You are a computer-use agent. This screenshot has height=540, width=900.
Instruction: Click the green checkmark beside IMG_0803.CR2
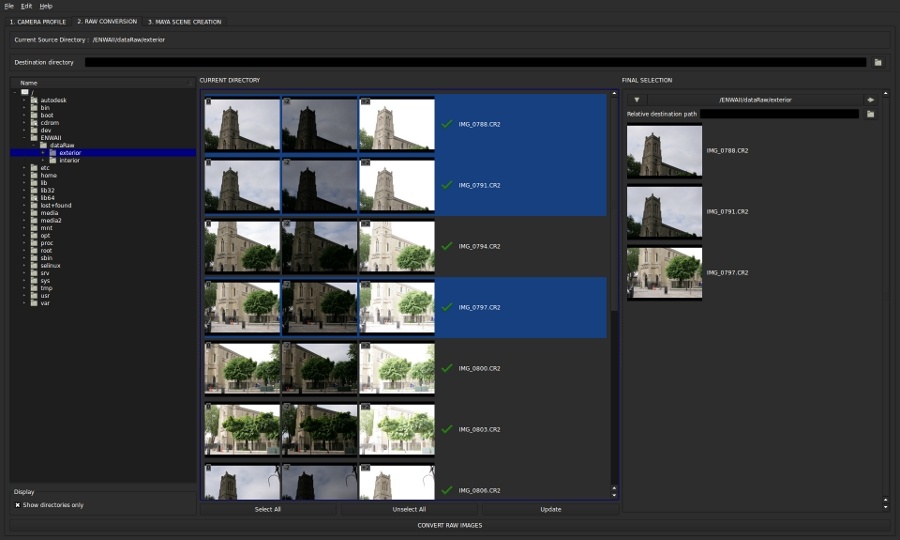pyautogui.click(x=447, y=429)
